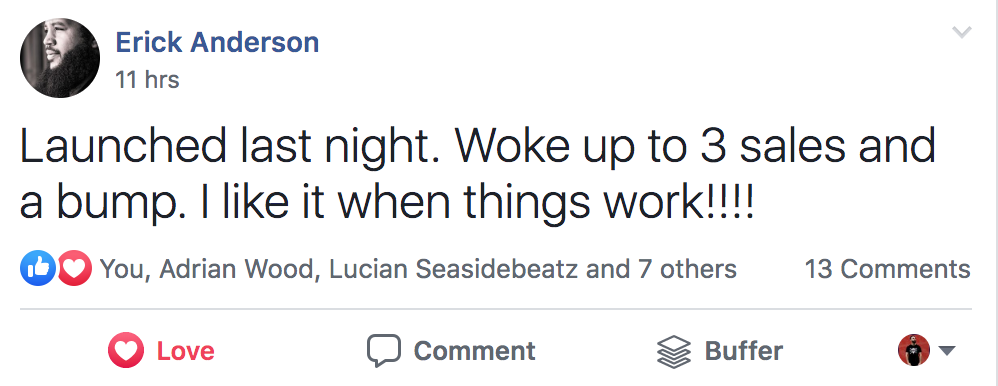998x386 pixels.
Task: Click "You" in the reactions list
Action: point(123,269)
